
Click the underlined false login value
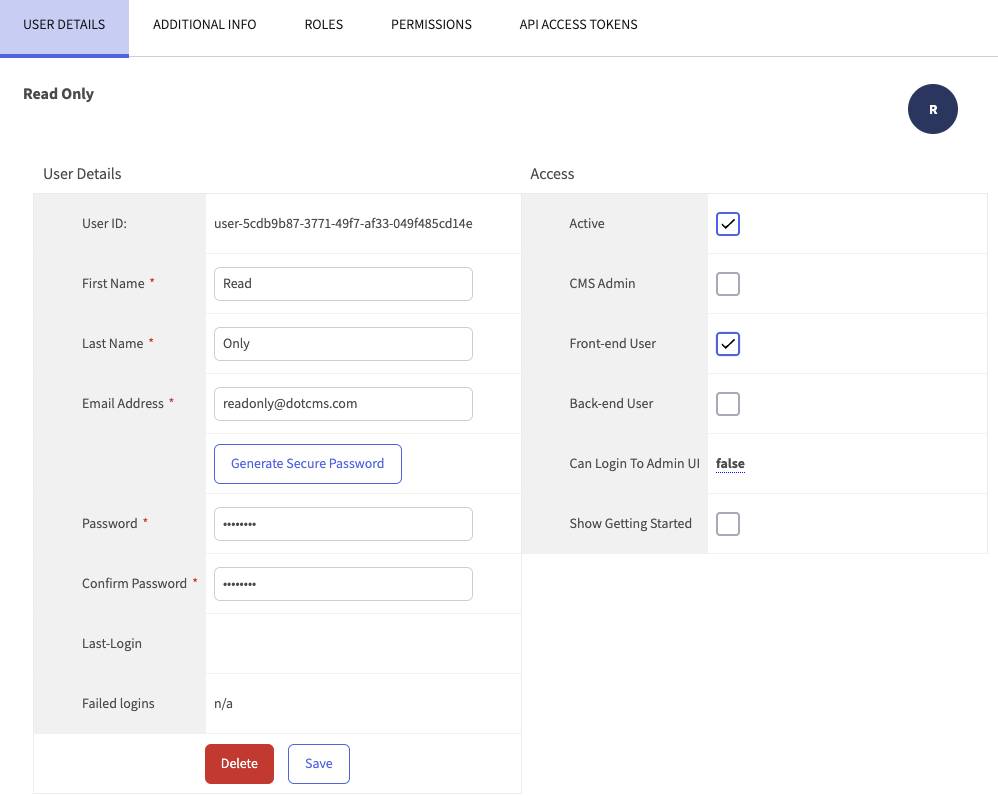(730, 464)
